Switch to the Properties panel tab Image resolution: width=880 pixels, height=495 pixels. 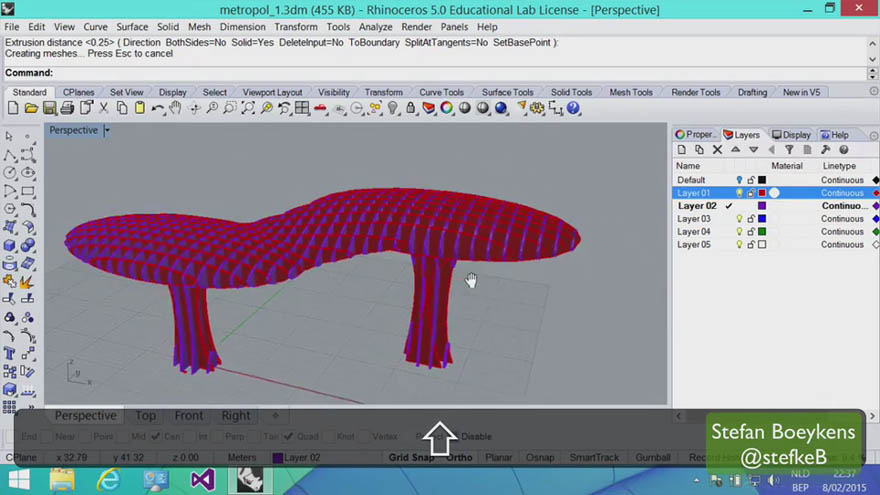(x=696, y=135)
